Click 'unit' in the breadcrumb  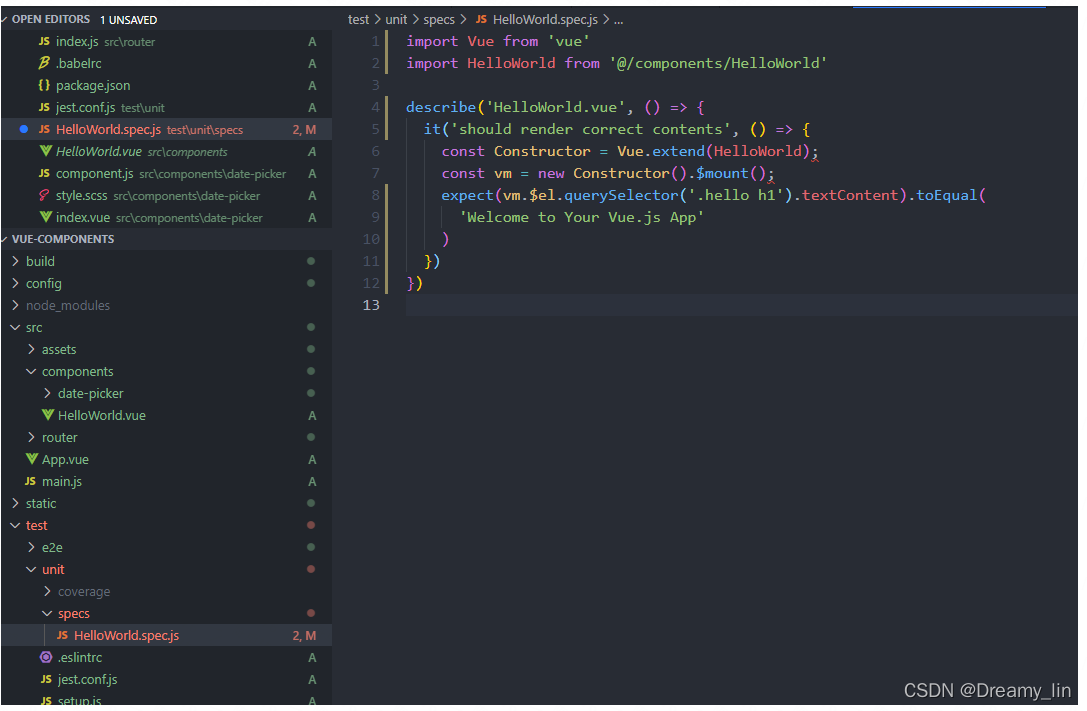click(397, 19)
